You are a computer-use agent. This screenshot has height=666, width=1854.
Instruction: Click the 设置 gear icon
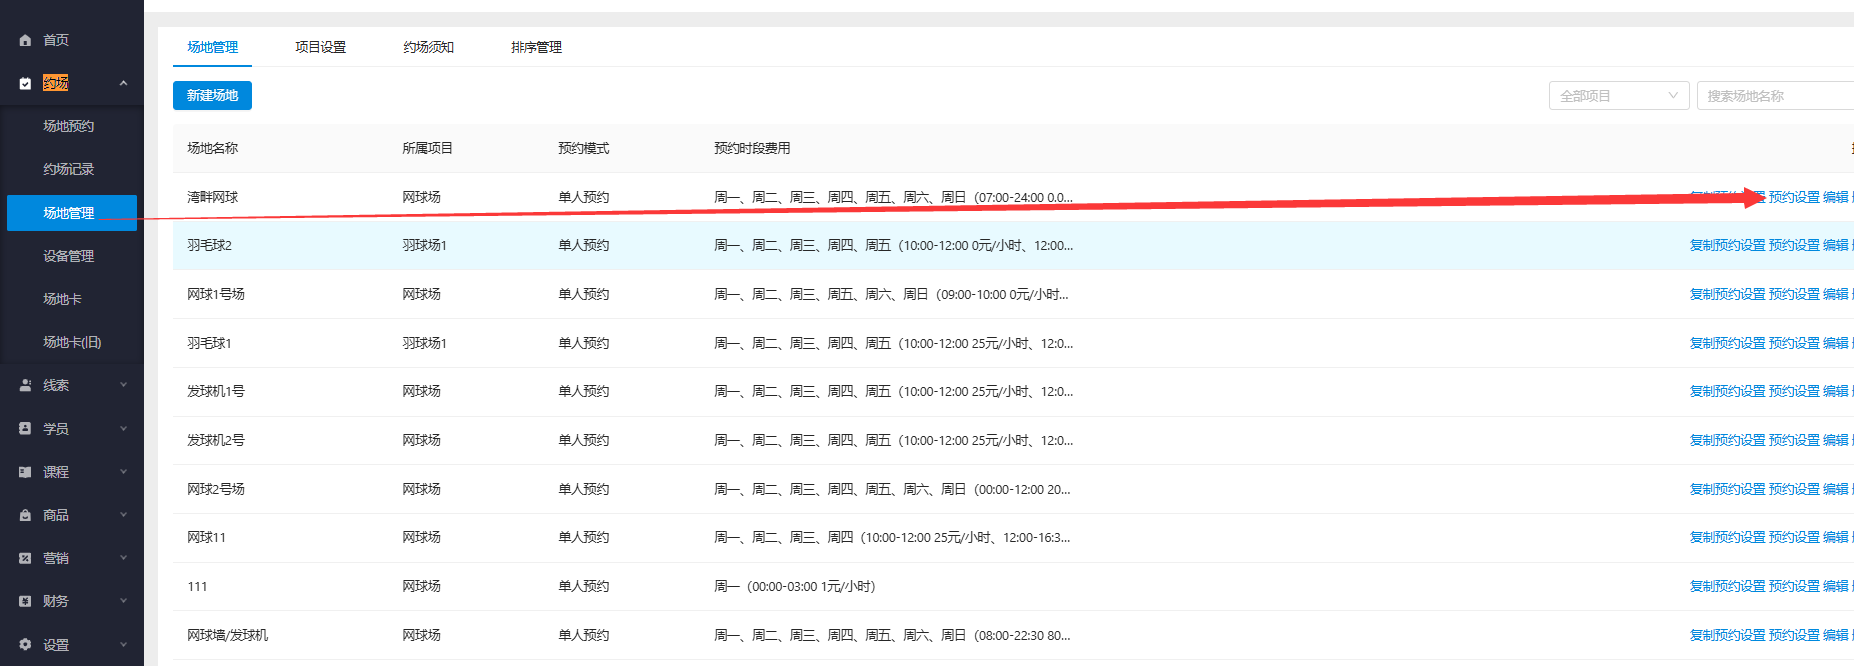tap(25, 645)
